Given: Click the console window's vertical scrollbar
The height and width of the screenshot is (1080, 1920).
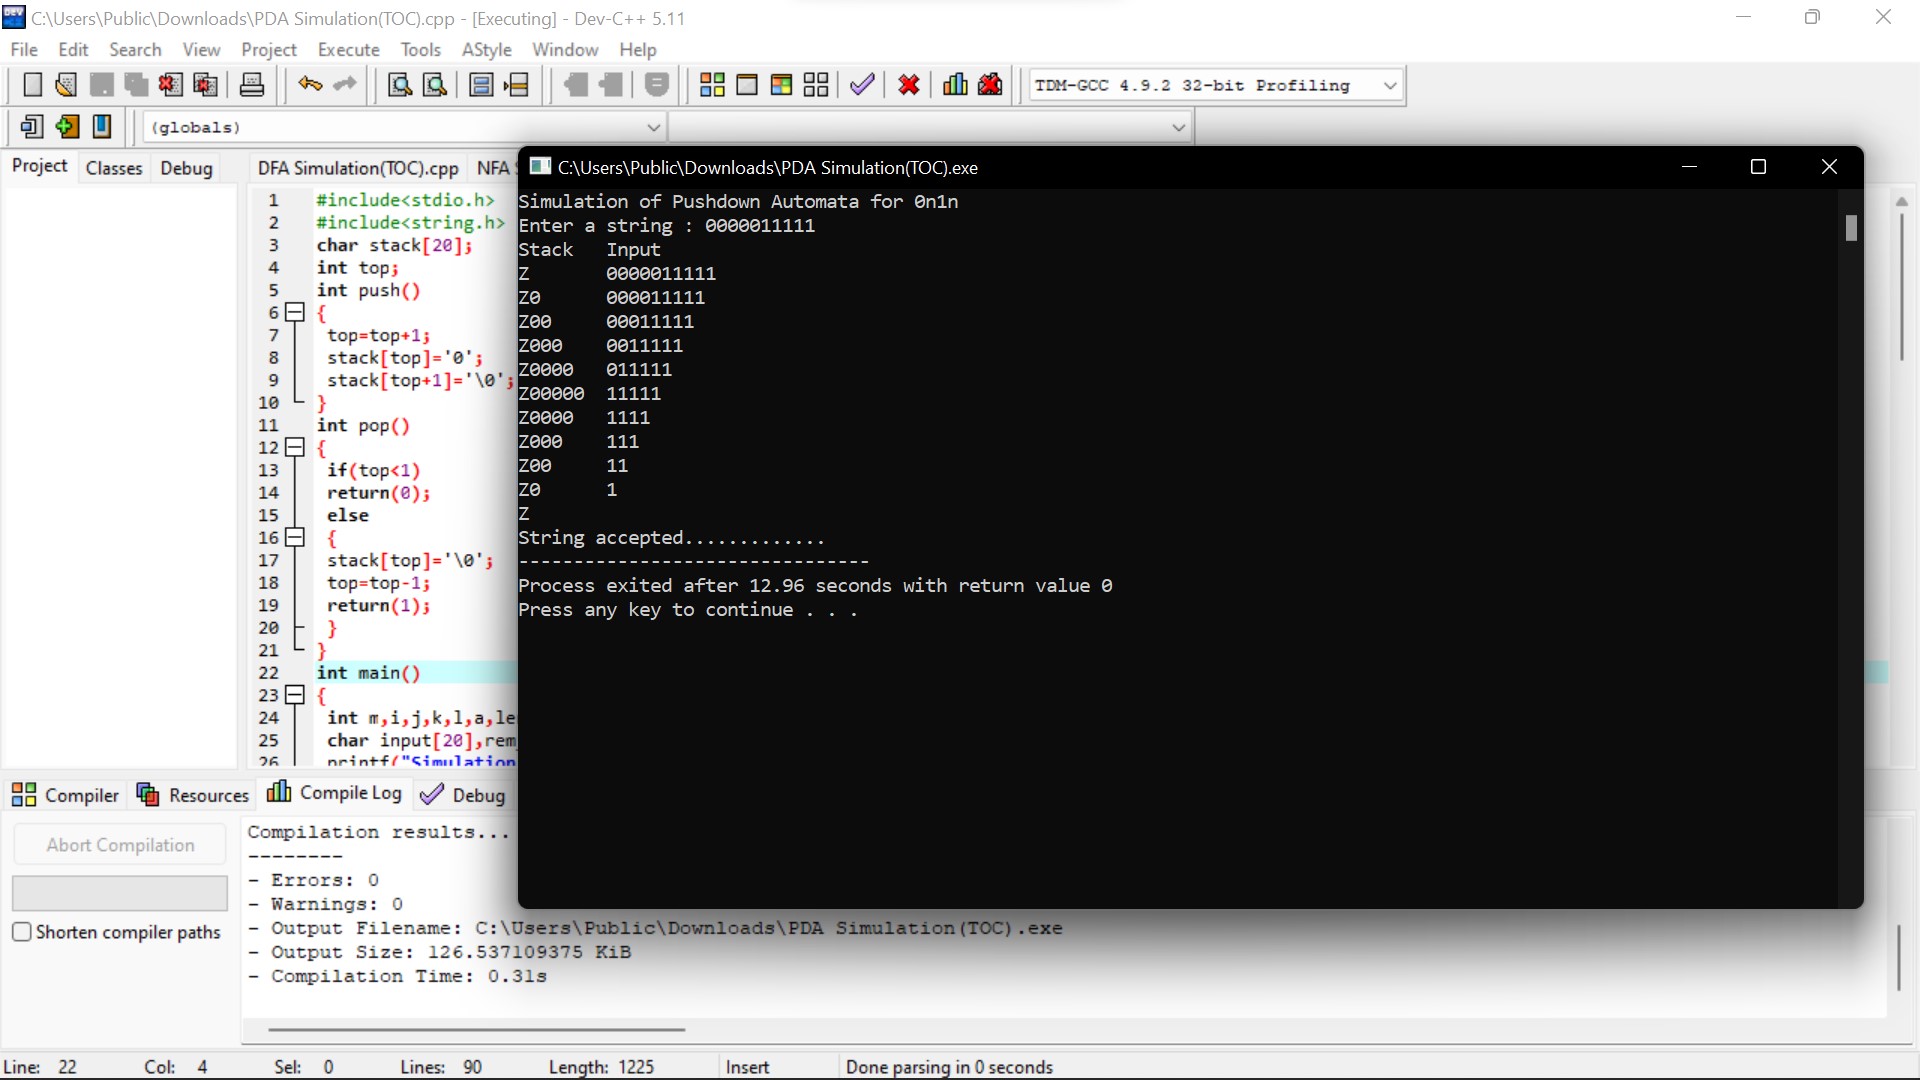Looking at the screenshot, I should point(1850,228).
